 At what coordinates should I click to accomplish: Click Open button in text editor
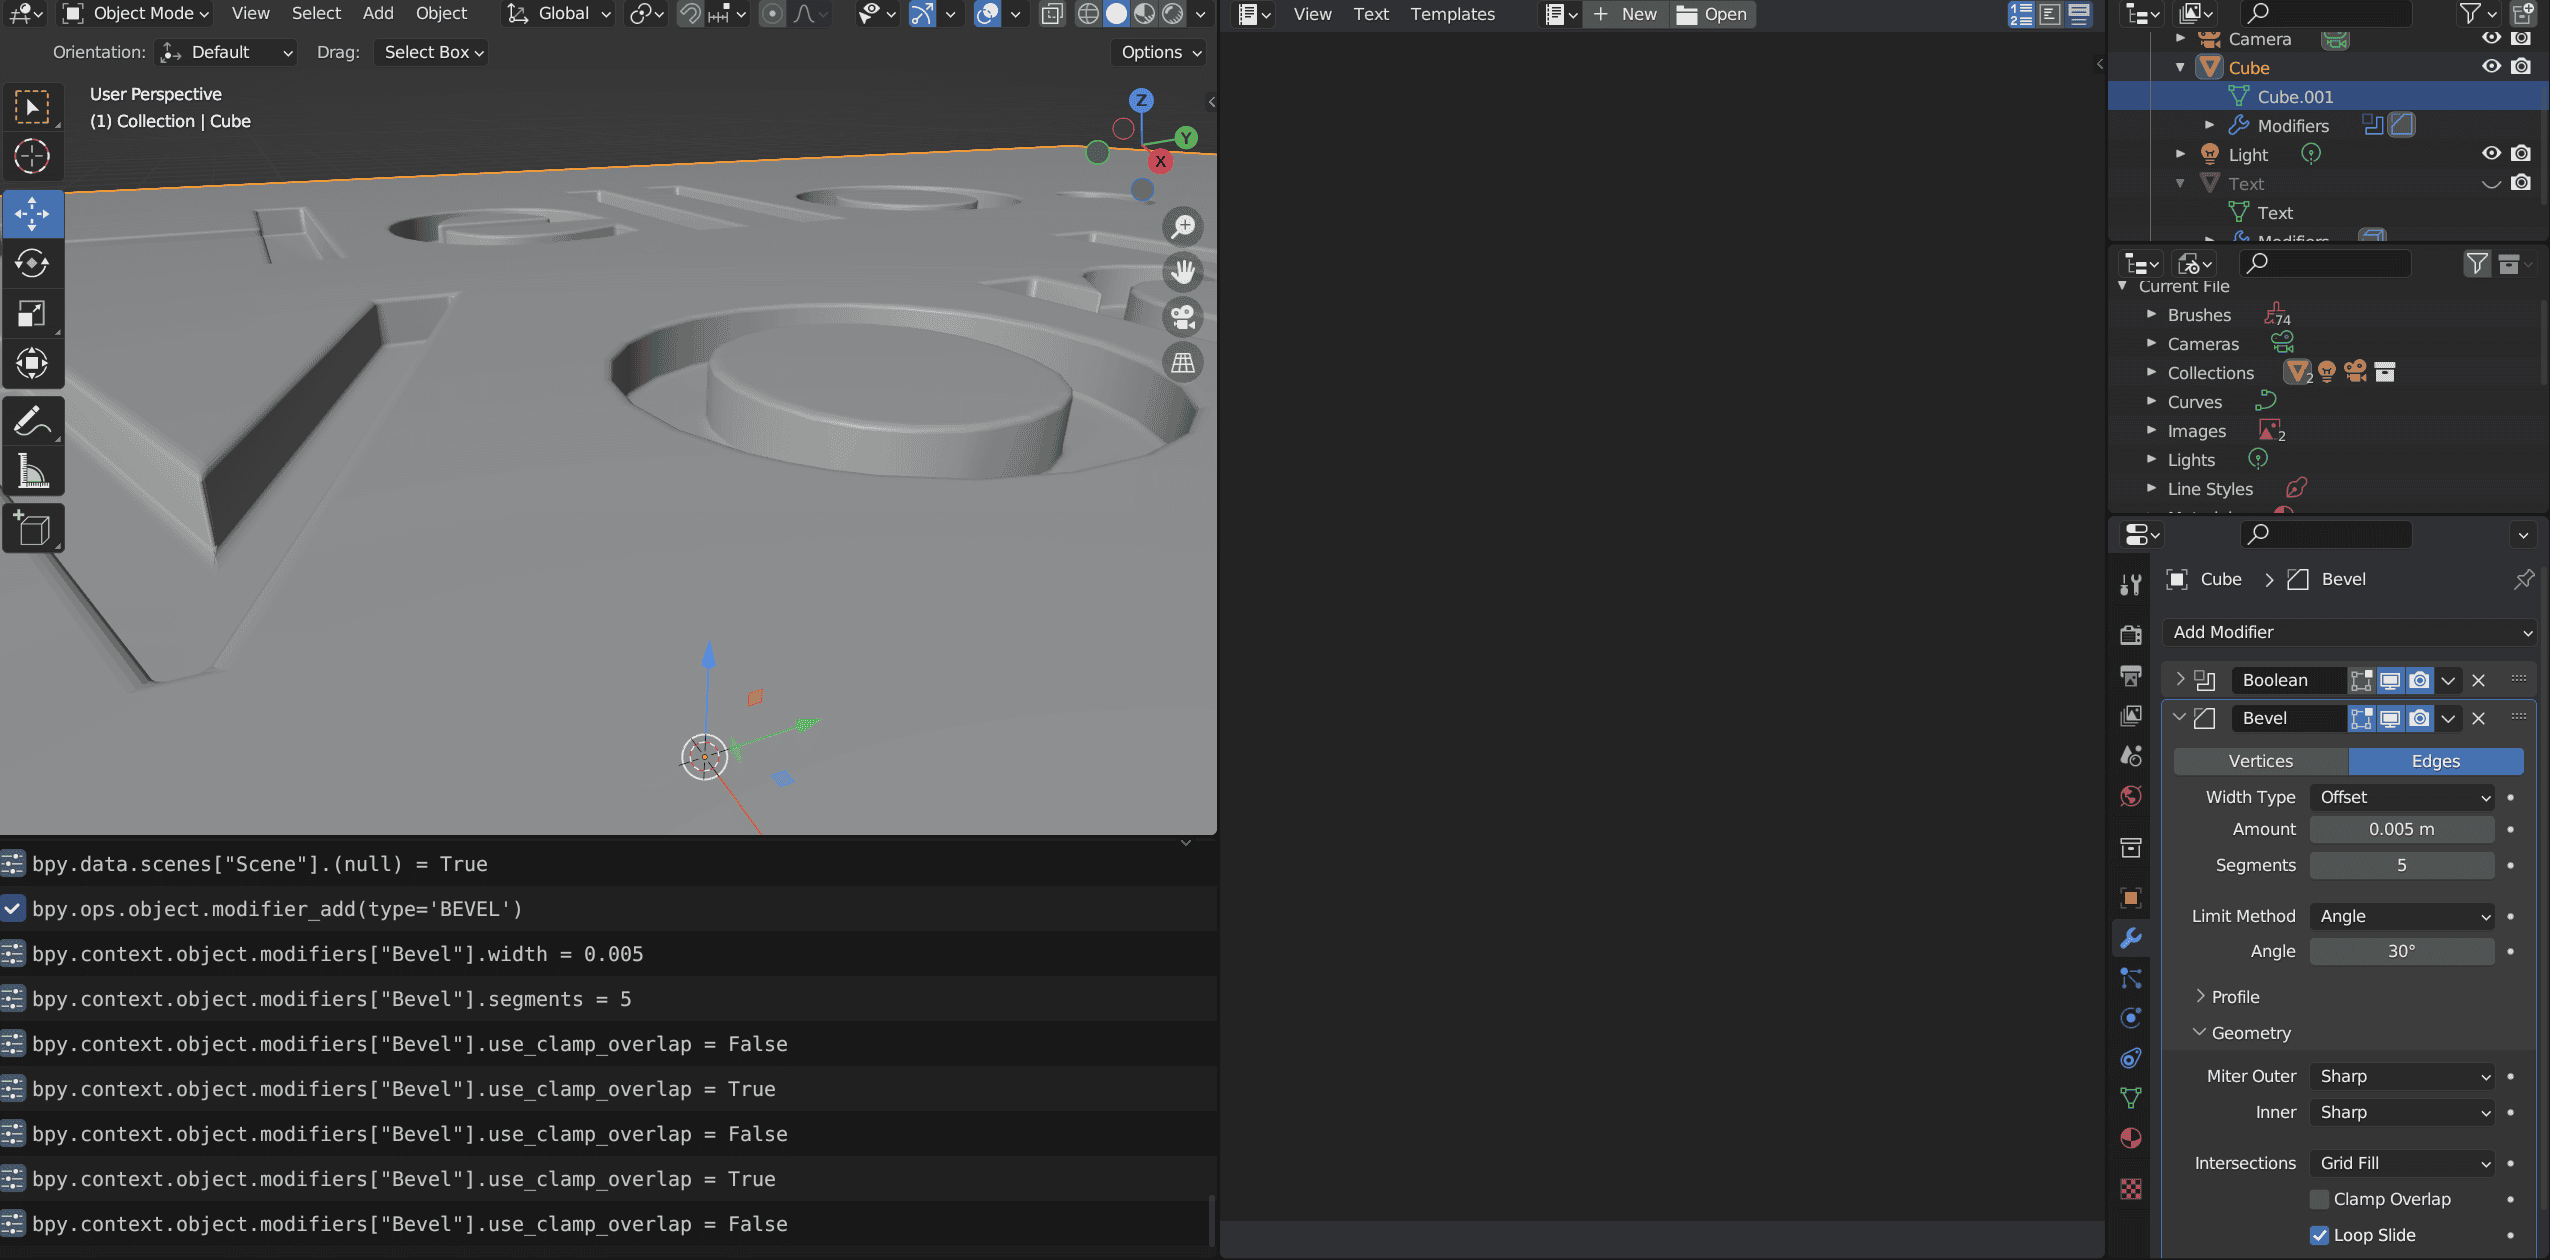pyautogui.click(x=1712, y=14)
